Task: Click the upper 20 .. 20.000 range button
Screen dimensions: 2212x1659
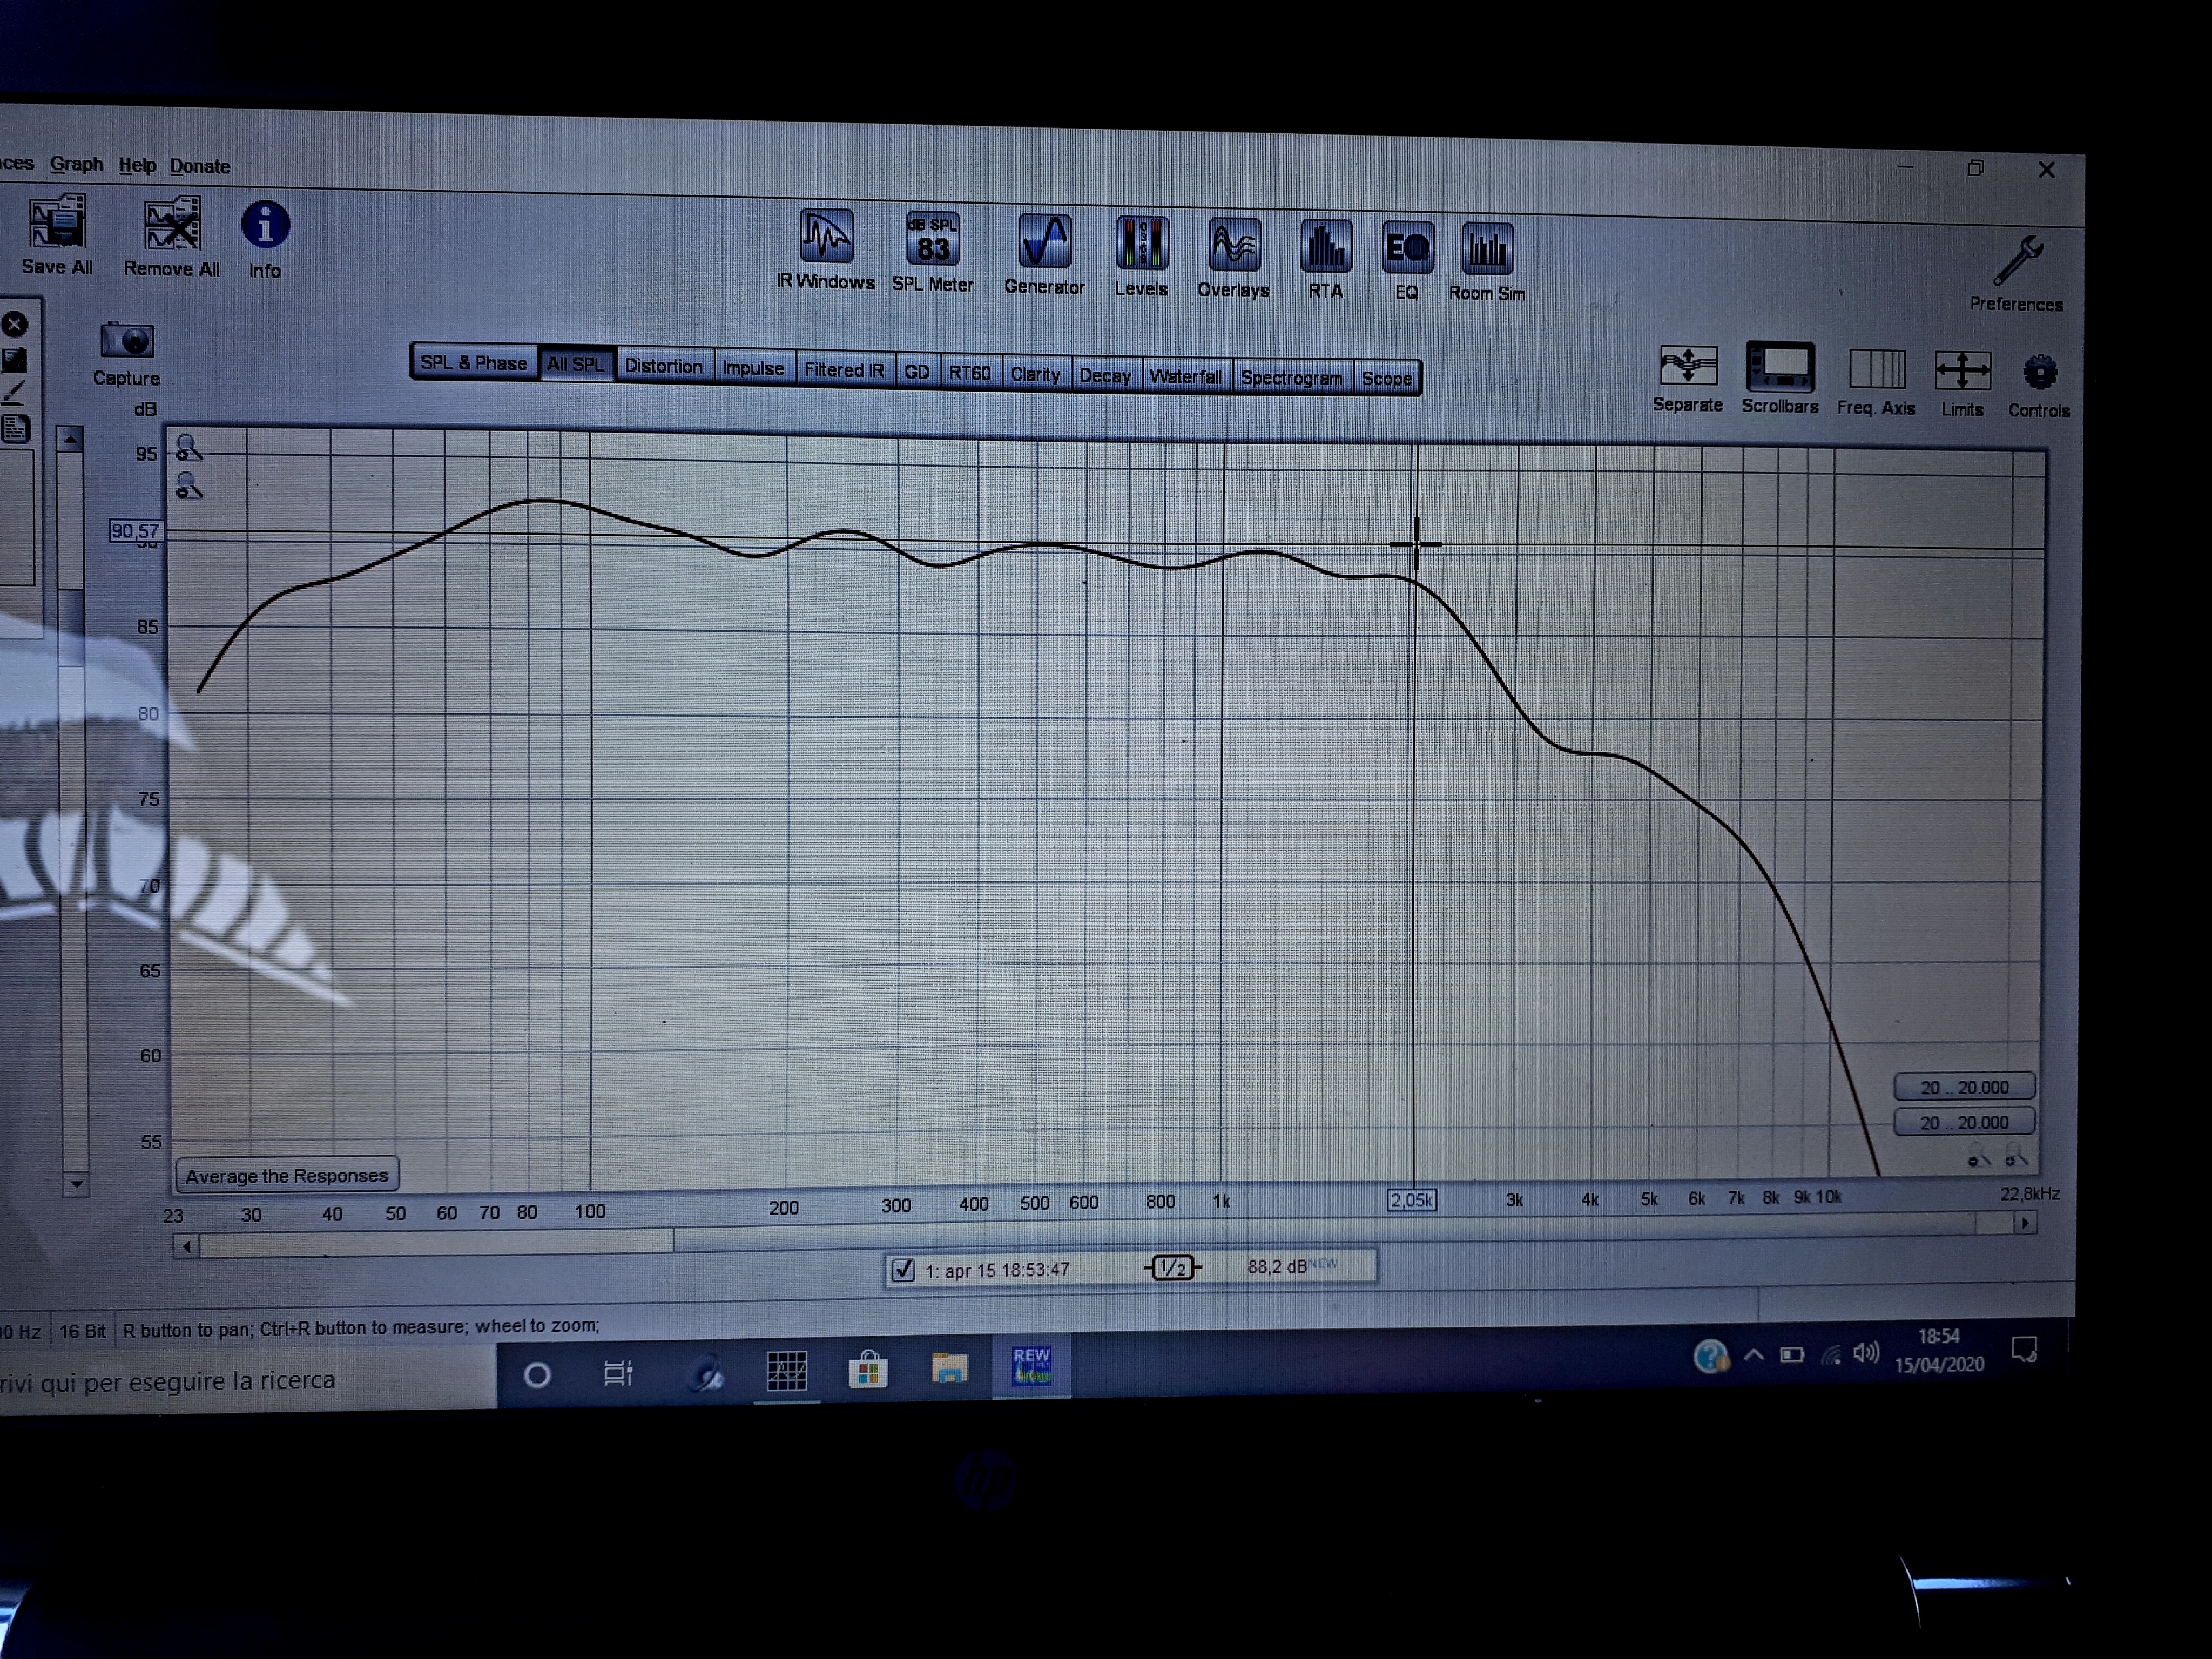Action: click(1965, 1087)
